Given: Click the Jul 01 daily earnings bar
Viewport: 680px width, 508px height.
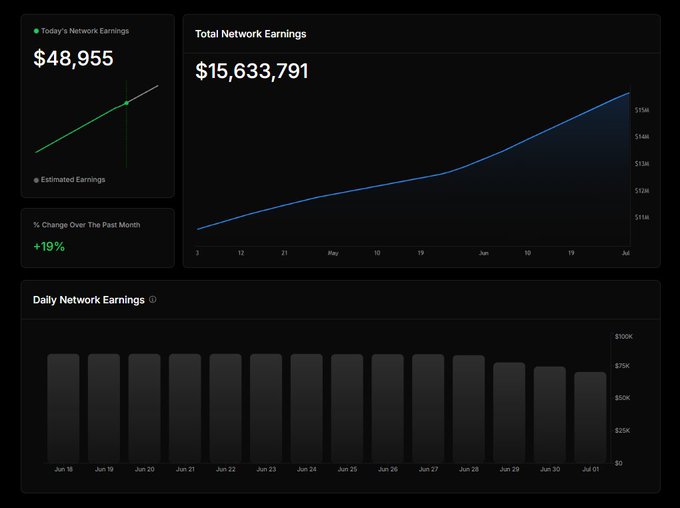Looking at the screenshot, I should click(590, 416).
